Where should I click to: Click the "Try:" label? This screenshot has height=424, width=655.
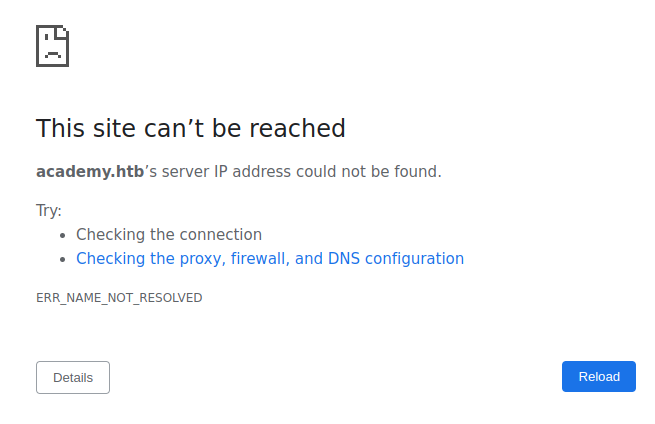coord(49,211)
